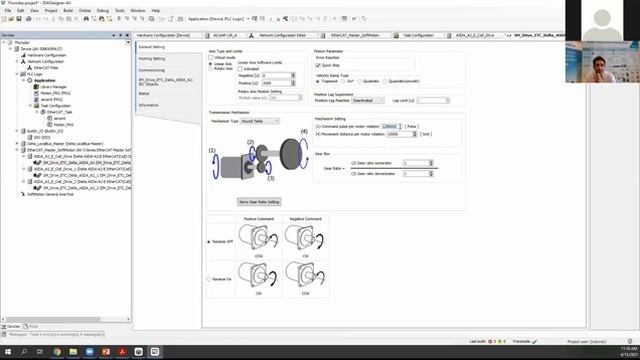Click the Library Manager book icon

[36, 87]
